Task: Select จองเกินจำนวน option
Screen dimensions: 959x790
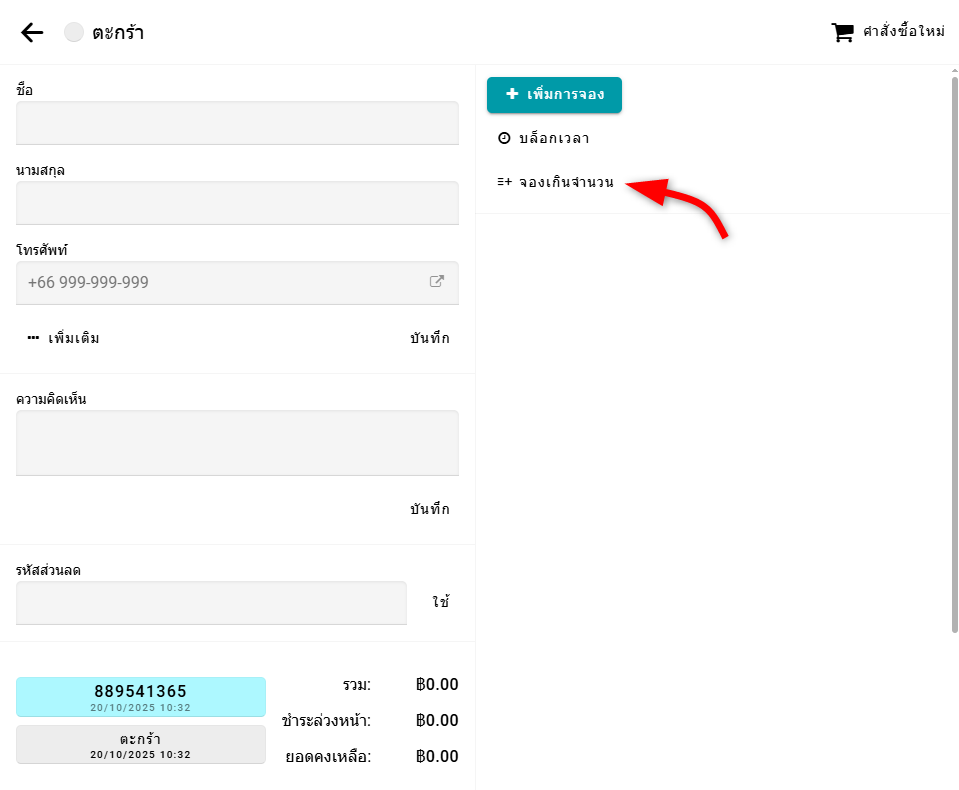Action: pos(566,182)
